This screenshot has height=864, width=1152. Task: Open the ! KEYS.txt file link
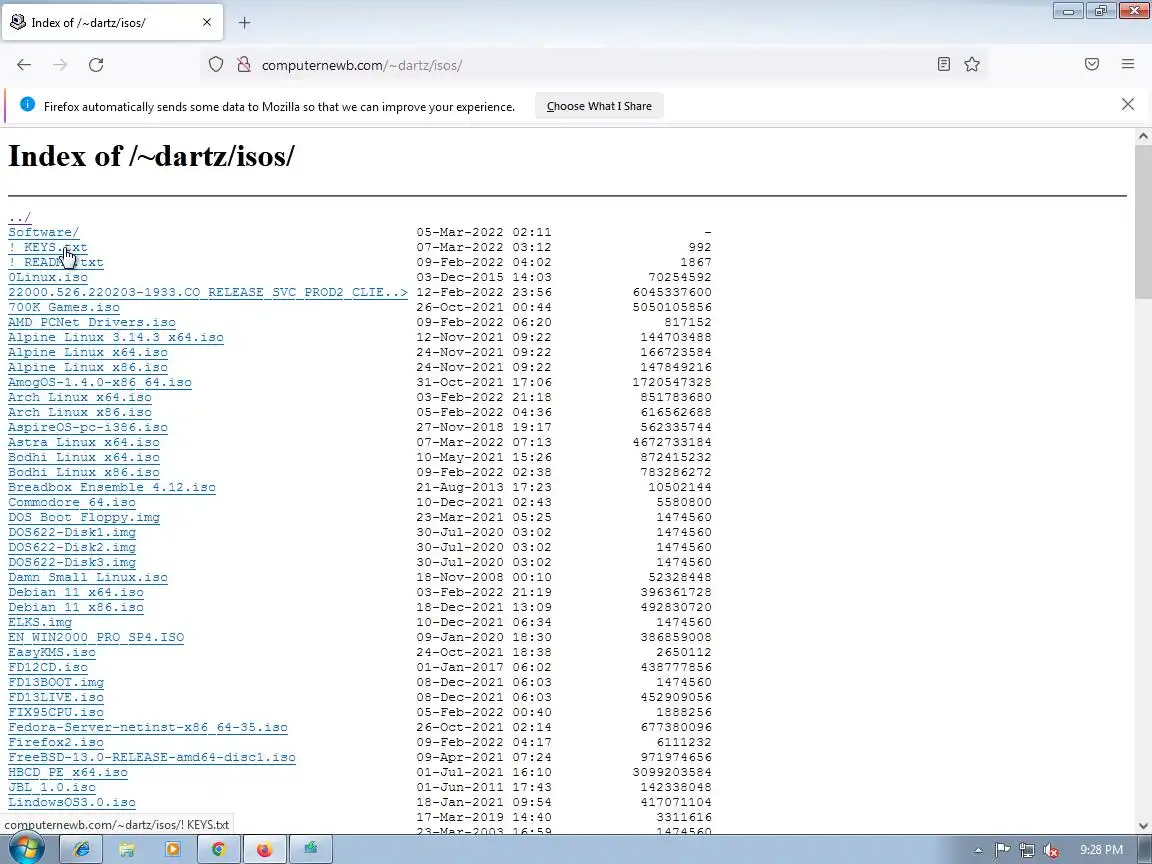[x=48, y=248]
